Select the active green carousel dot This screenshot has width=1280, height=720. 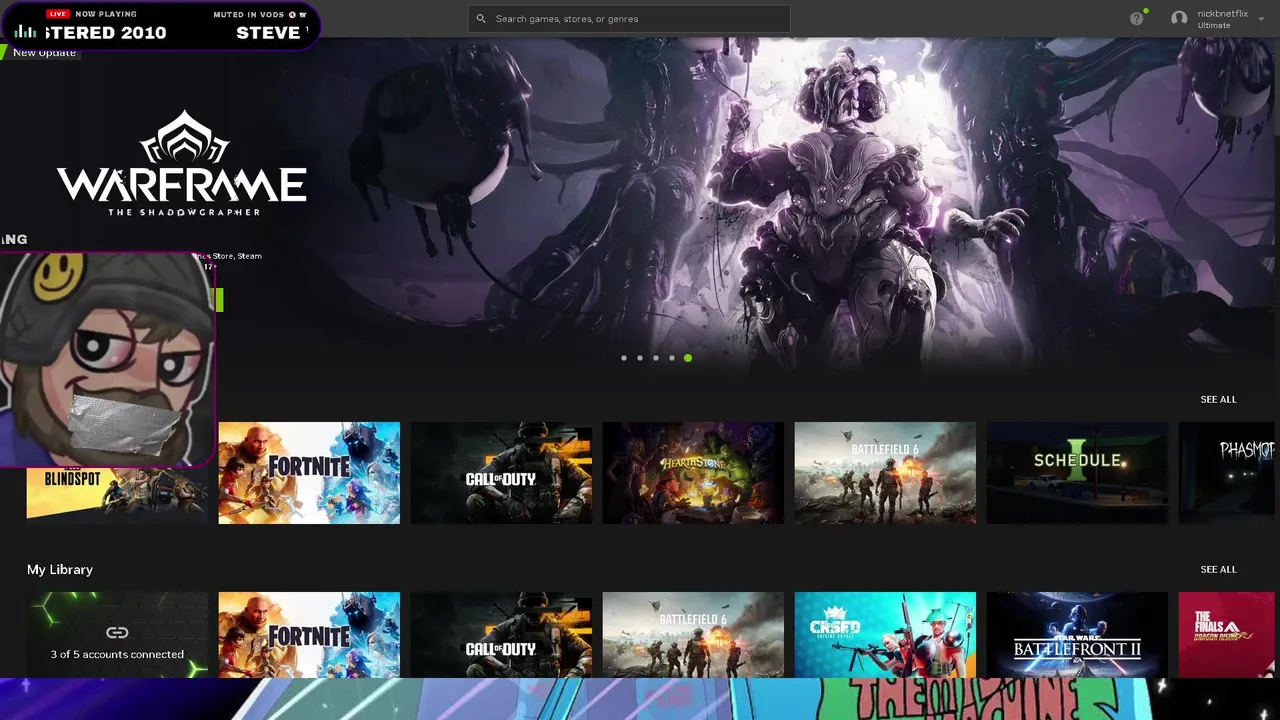[688, 358]
